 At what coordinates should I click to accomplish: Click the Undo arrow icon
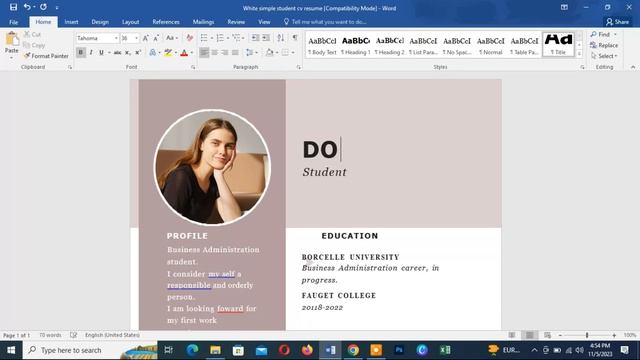27,7
